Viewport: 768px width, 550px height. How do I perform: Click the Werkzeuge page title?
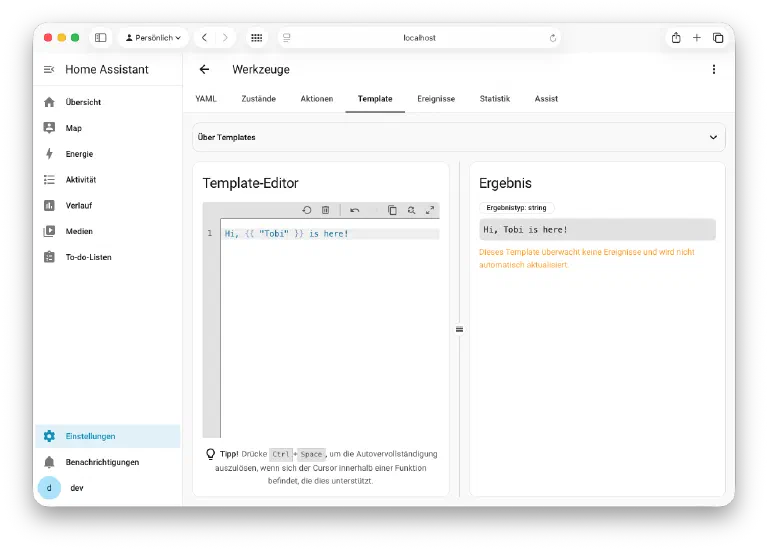[x=261, y=70]
